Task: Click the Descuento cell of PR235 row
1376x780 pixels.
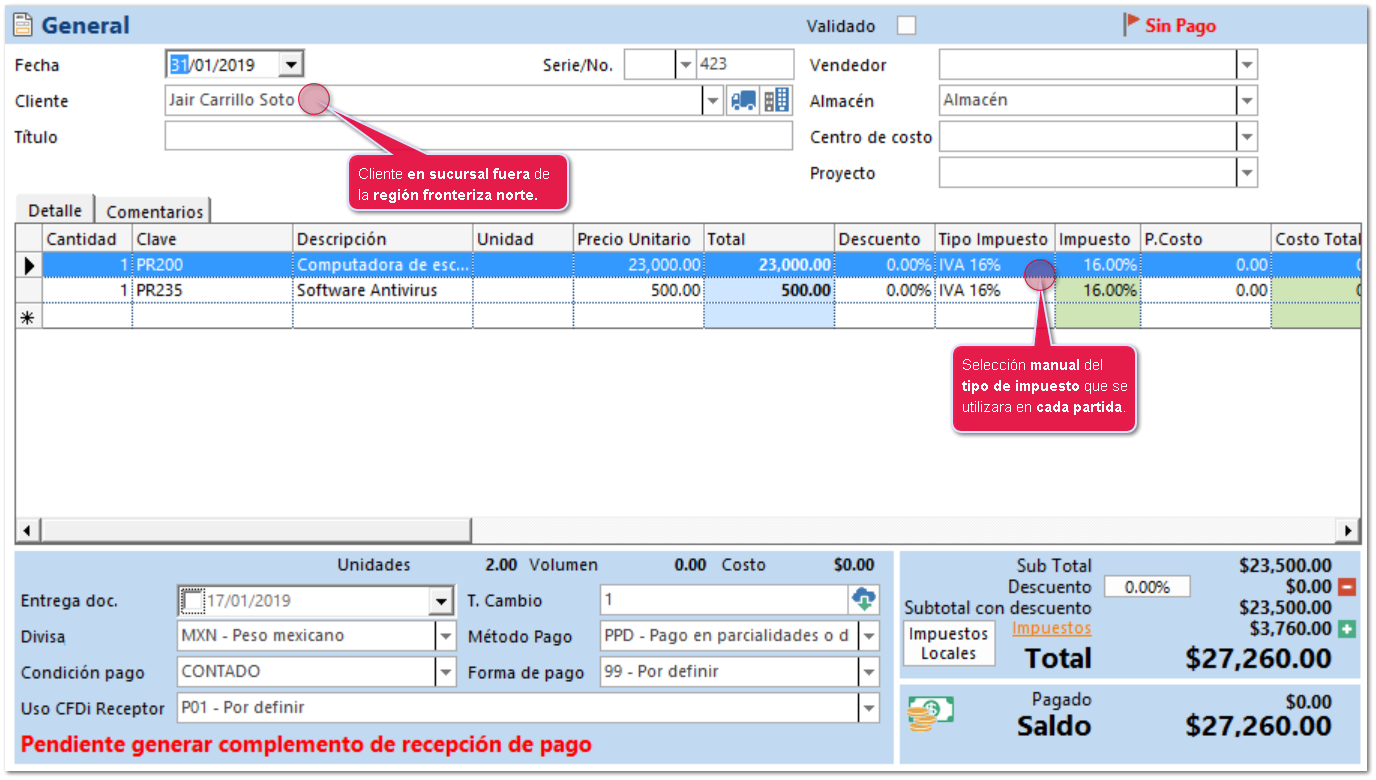Action: [x=884, y=290]
